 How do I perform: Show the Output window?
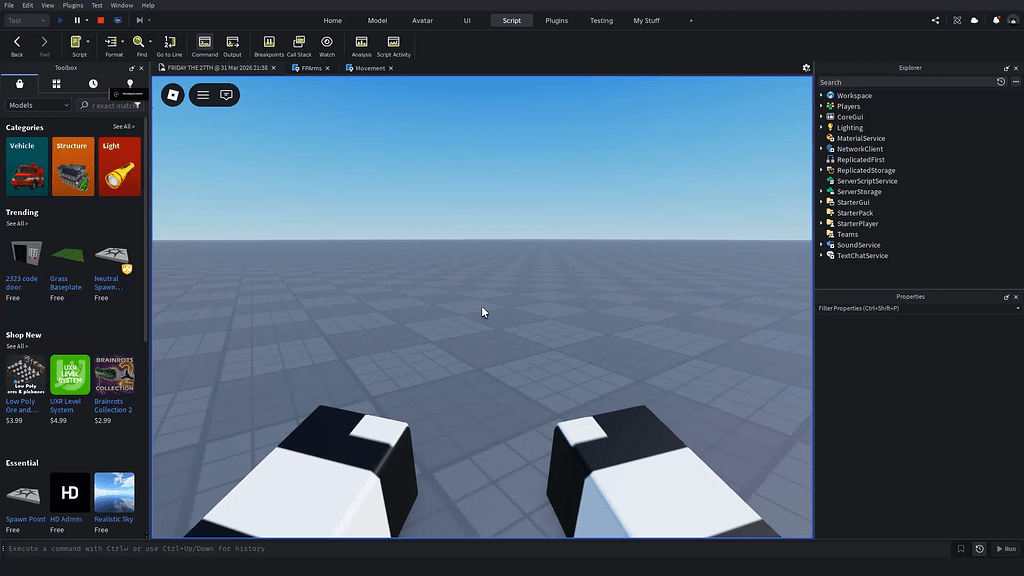tap(232, 46)
